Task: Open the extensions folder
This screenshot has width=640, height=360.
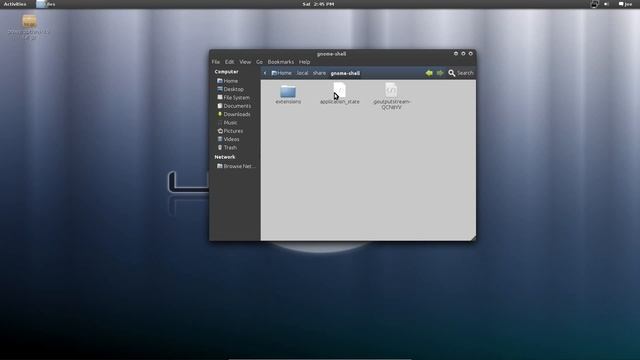Action: [288, 94]
